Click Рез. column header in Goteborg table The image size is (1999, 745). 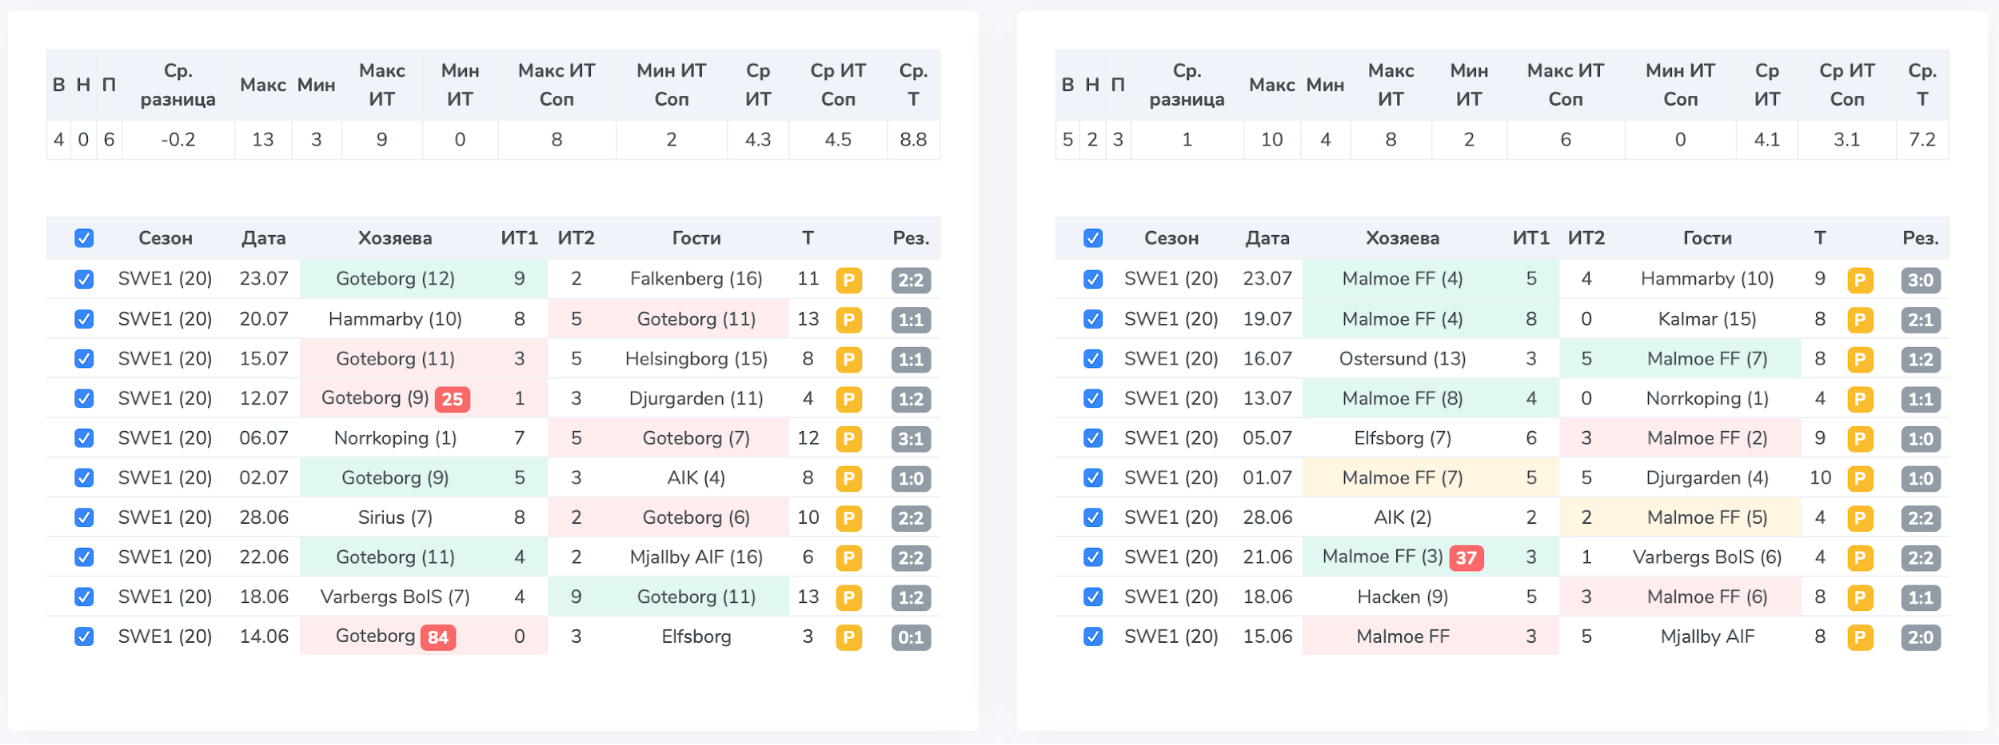pyautogui.click(x=911, y=238)
